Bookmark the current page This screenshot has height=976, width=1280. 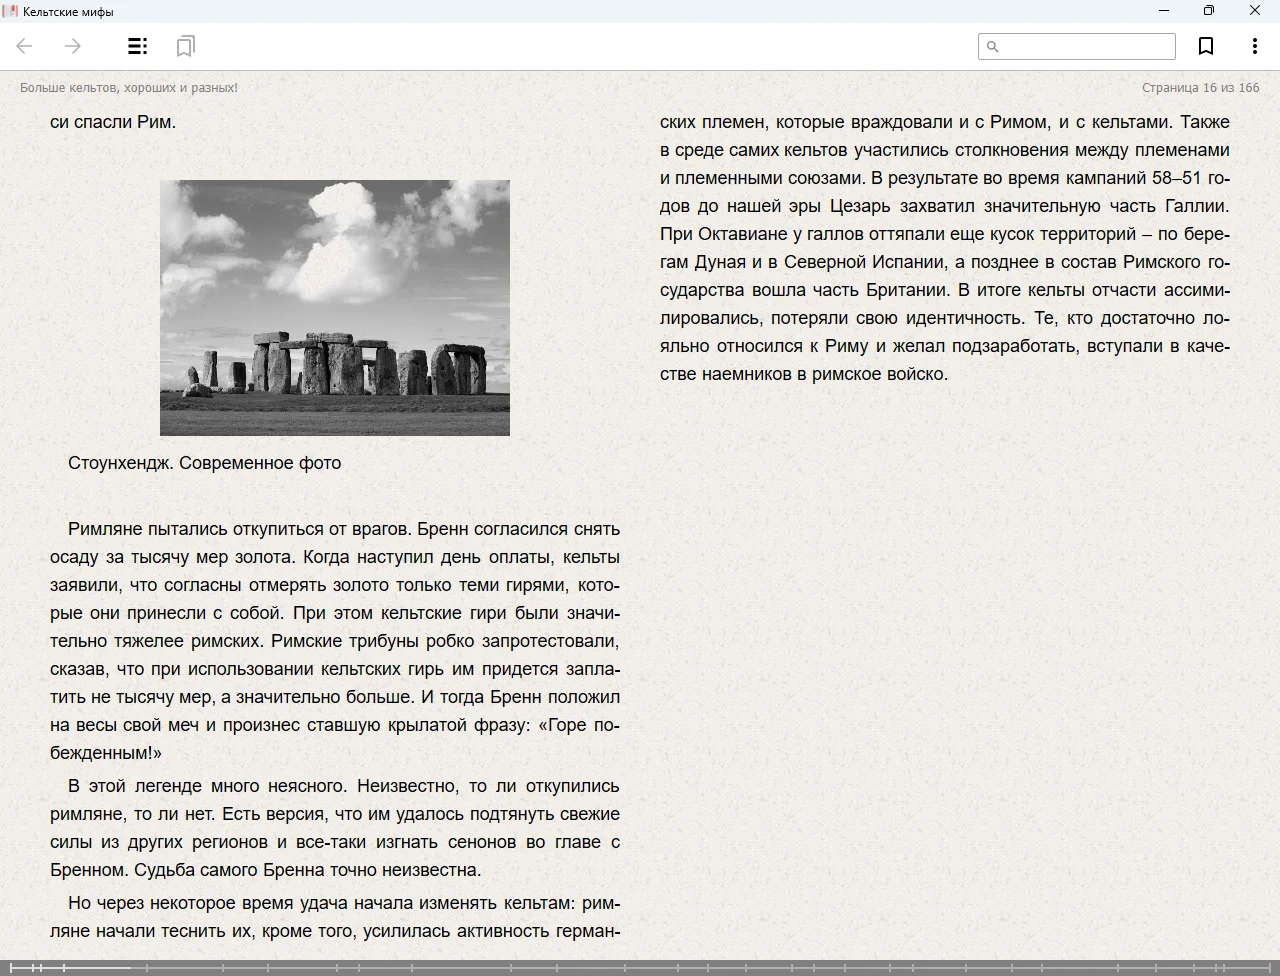point(1206,46)
